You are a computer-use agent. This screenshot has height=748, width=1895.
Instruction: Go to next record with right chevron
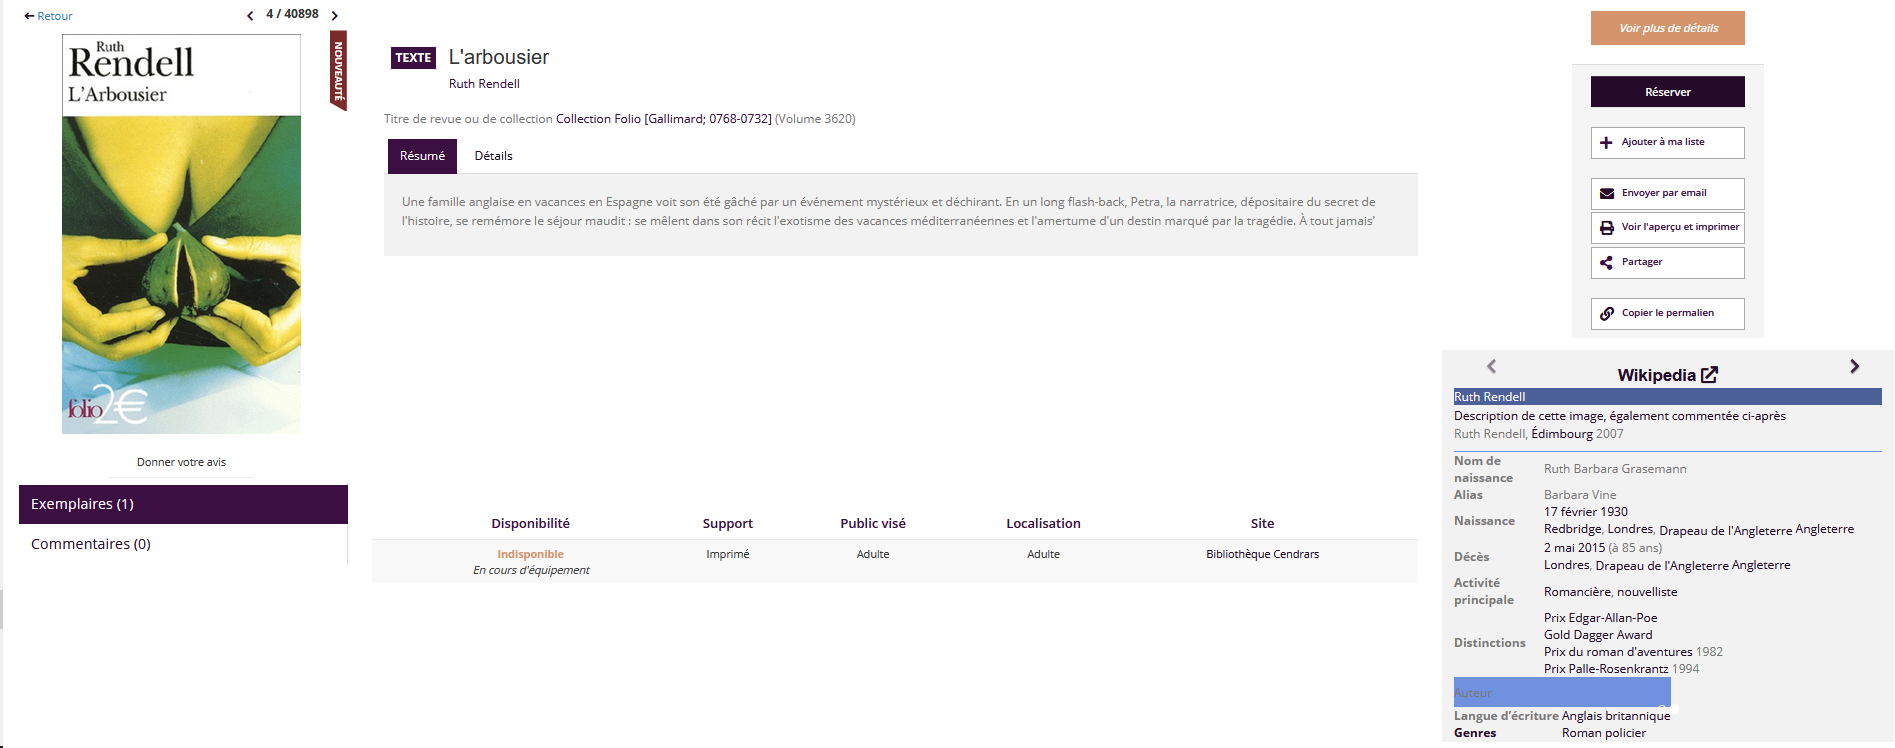point(335,15)
